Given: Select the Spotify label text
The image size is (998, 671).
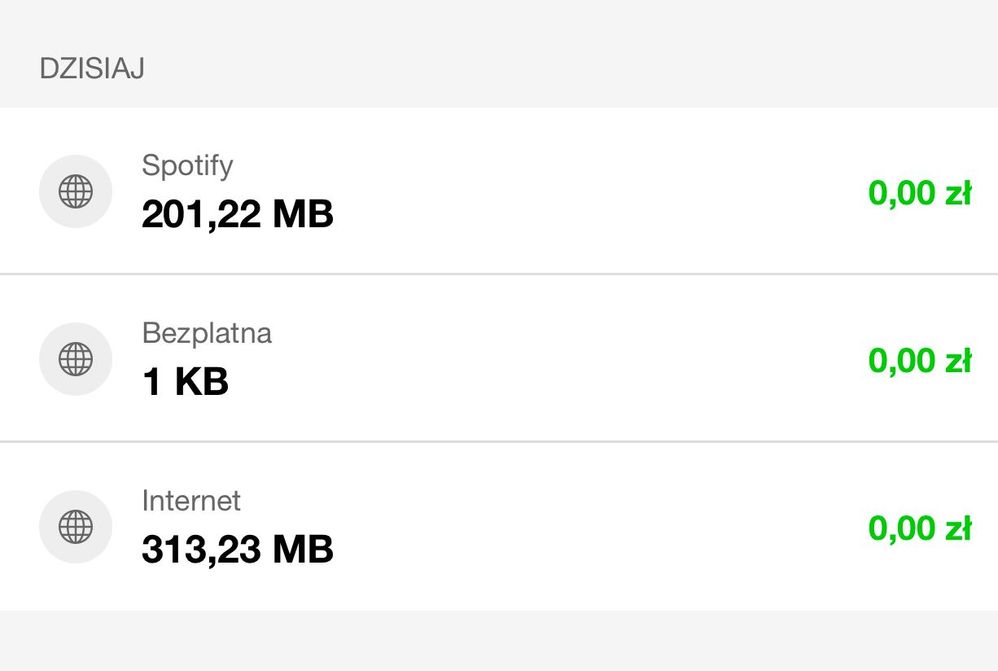Looking at the screenshot, I should pos(187,165).
